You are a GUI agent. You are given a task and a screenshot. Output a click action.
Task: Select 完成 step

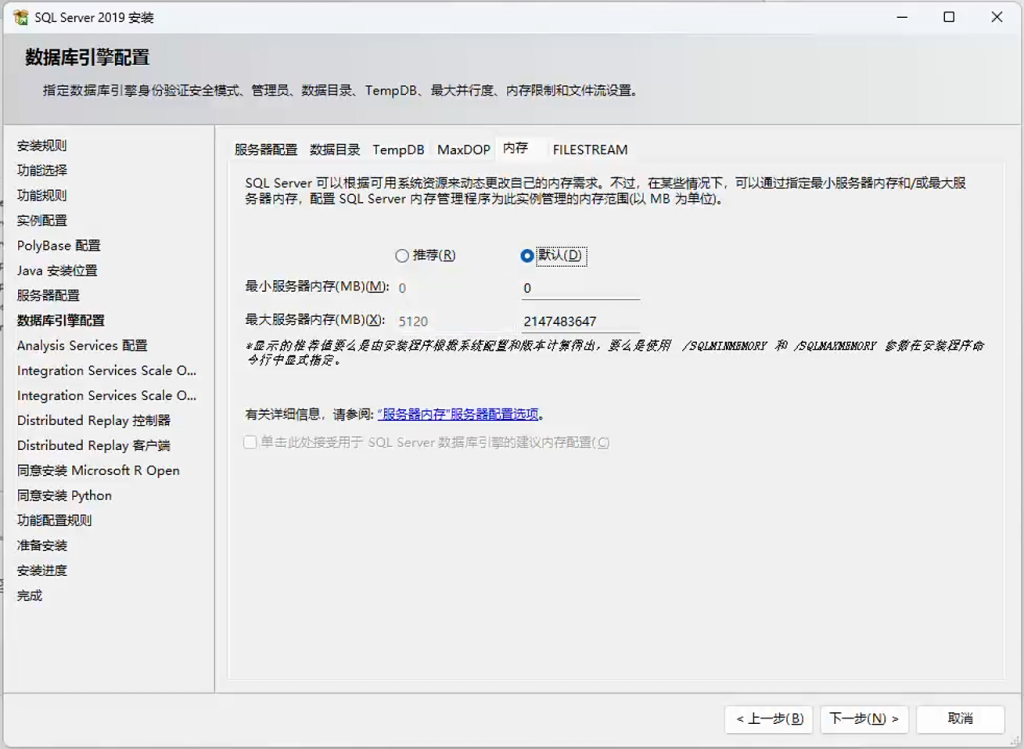29,596
